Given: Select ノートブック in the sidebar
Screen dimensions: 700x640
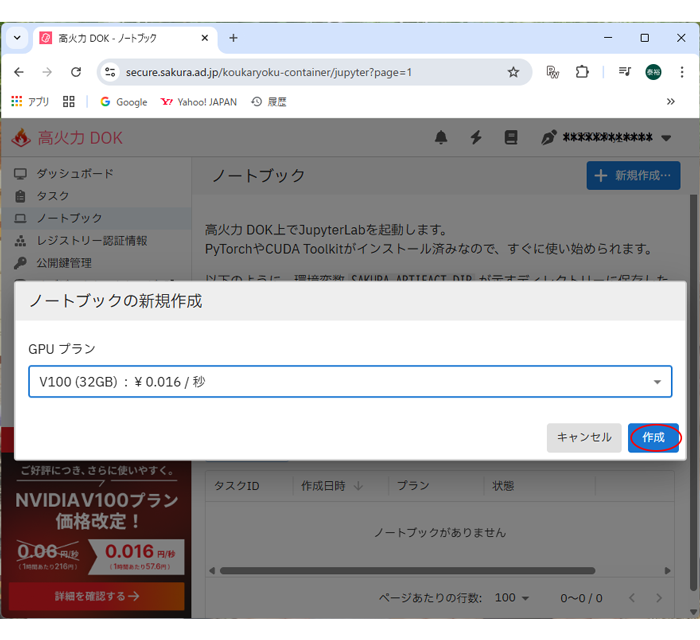Looking at the screenshot, I should (96, 218).
